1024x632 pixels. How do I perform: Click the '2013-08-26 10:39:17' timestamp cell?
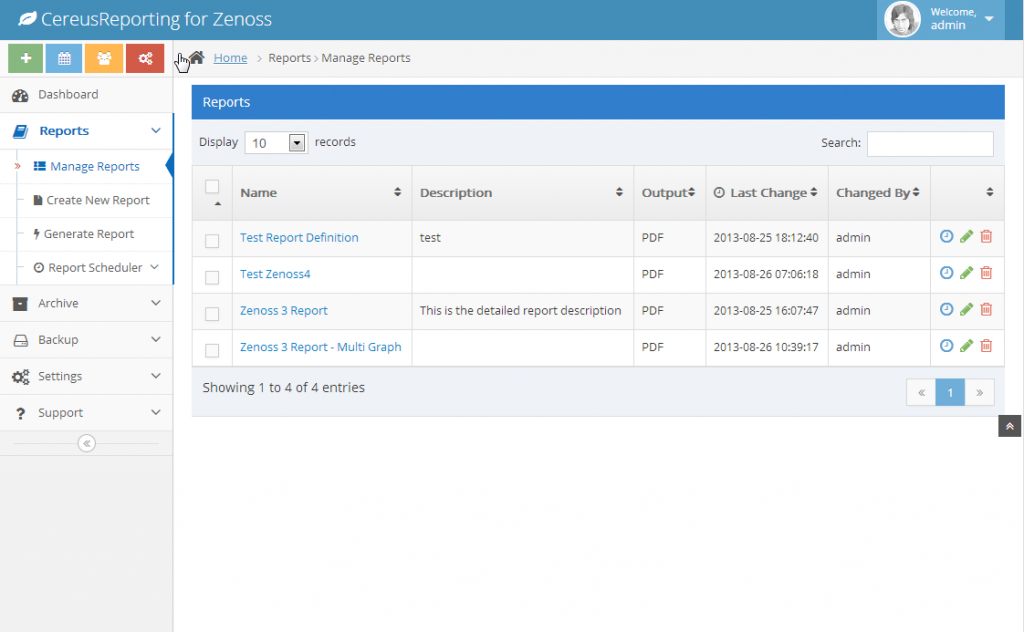click(x=767, y=347)
